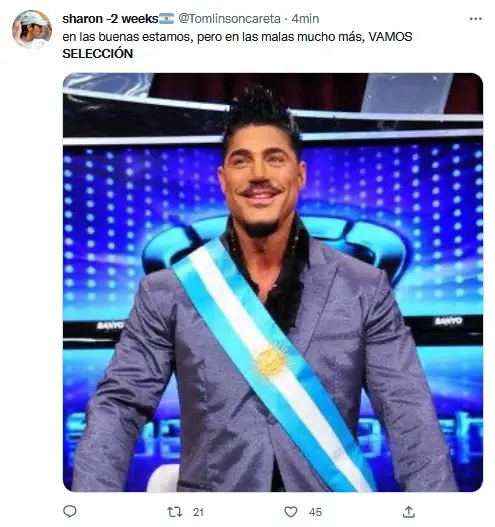
Task: Open the display name 'sharon -2 weeks'
Action: pyautogui.click(x=110, y=18)
